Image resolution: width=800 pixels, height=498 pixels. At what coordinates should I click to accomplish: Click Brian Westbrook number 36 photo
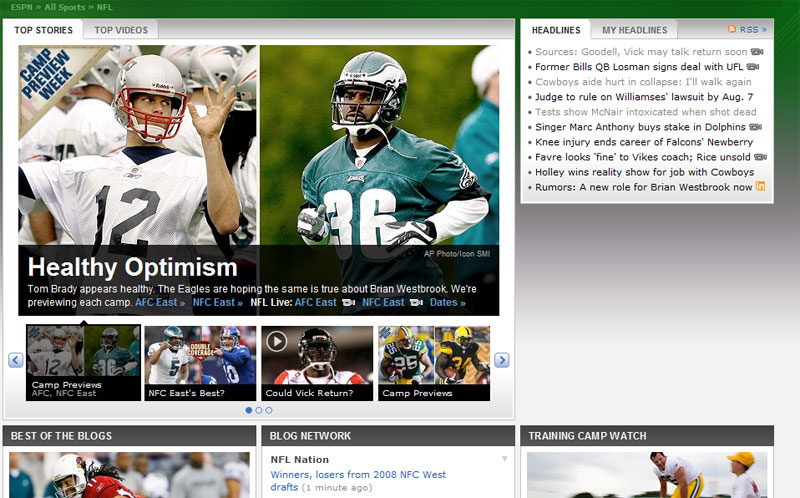coord(379,145)
